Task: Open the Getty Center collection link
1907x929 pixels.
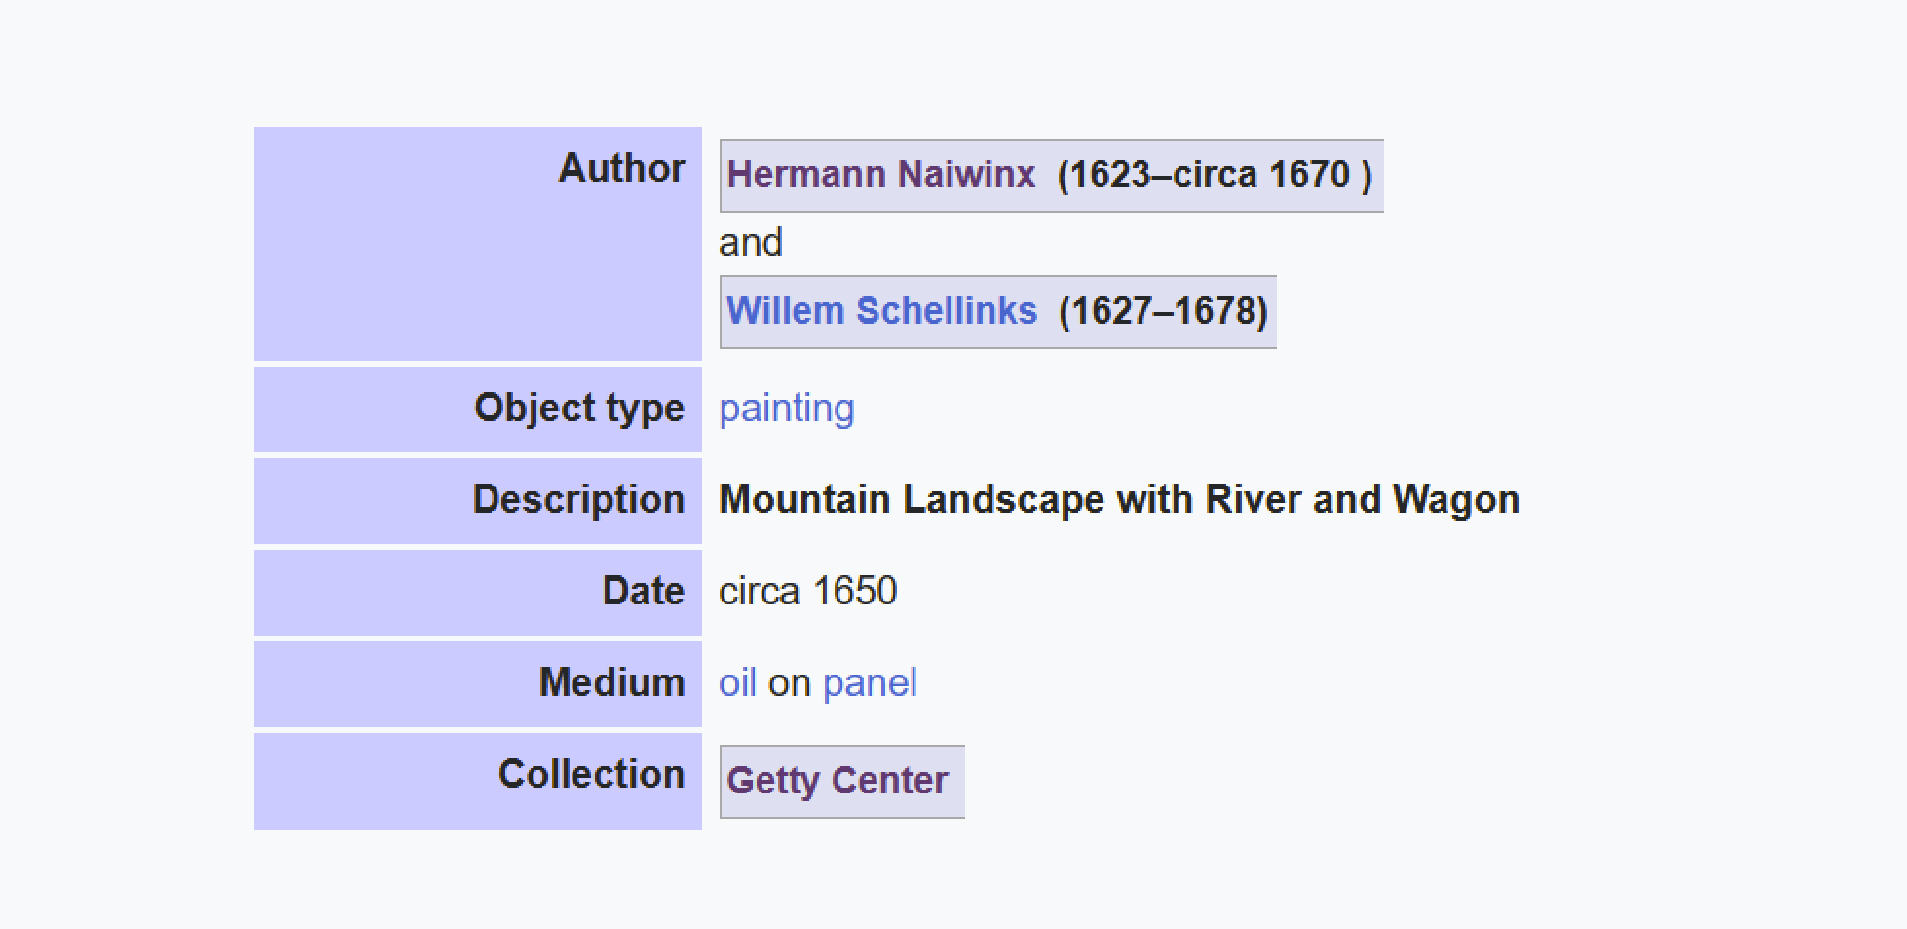Action: click(x=837, y=781)
